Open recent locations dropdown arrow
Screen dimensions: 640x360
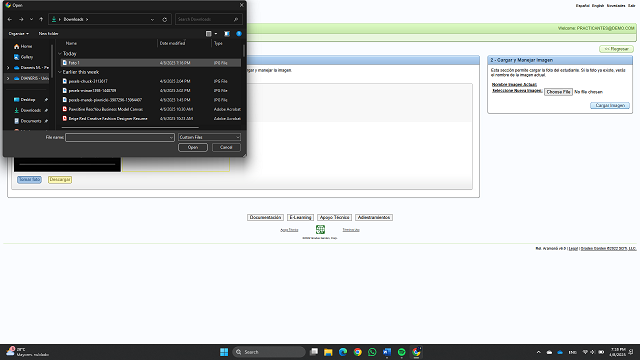click(x=31, y=19)
